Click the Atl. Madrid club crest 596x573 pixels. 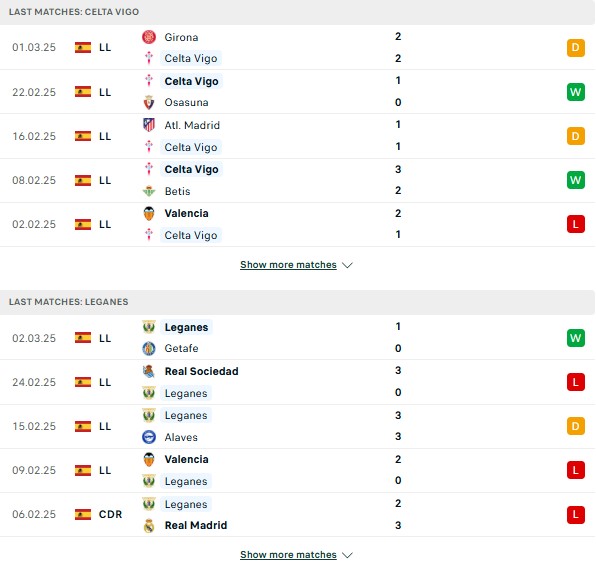(149, 125)
